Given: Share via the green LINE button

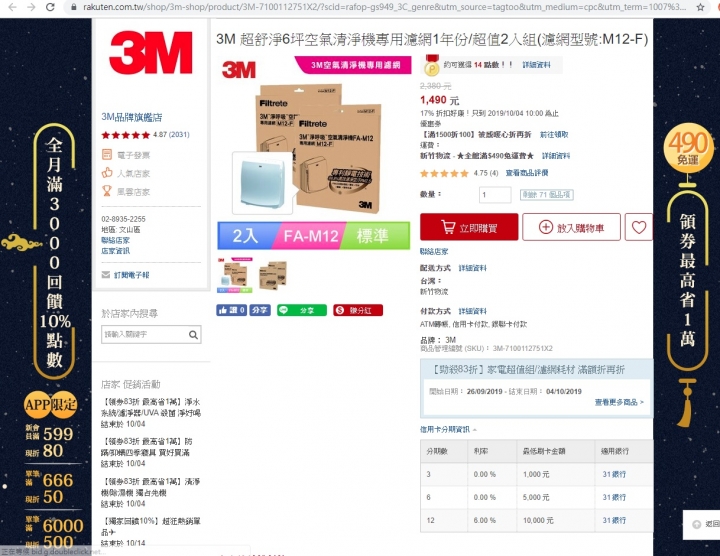Looking at the screenshot, I should coord(302,310).
